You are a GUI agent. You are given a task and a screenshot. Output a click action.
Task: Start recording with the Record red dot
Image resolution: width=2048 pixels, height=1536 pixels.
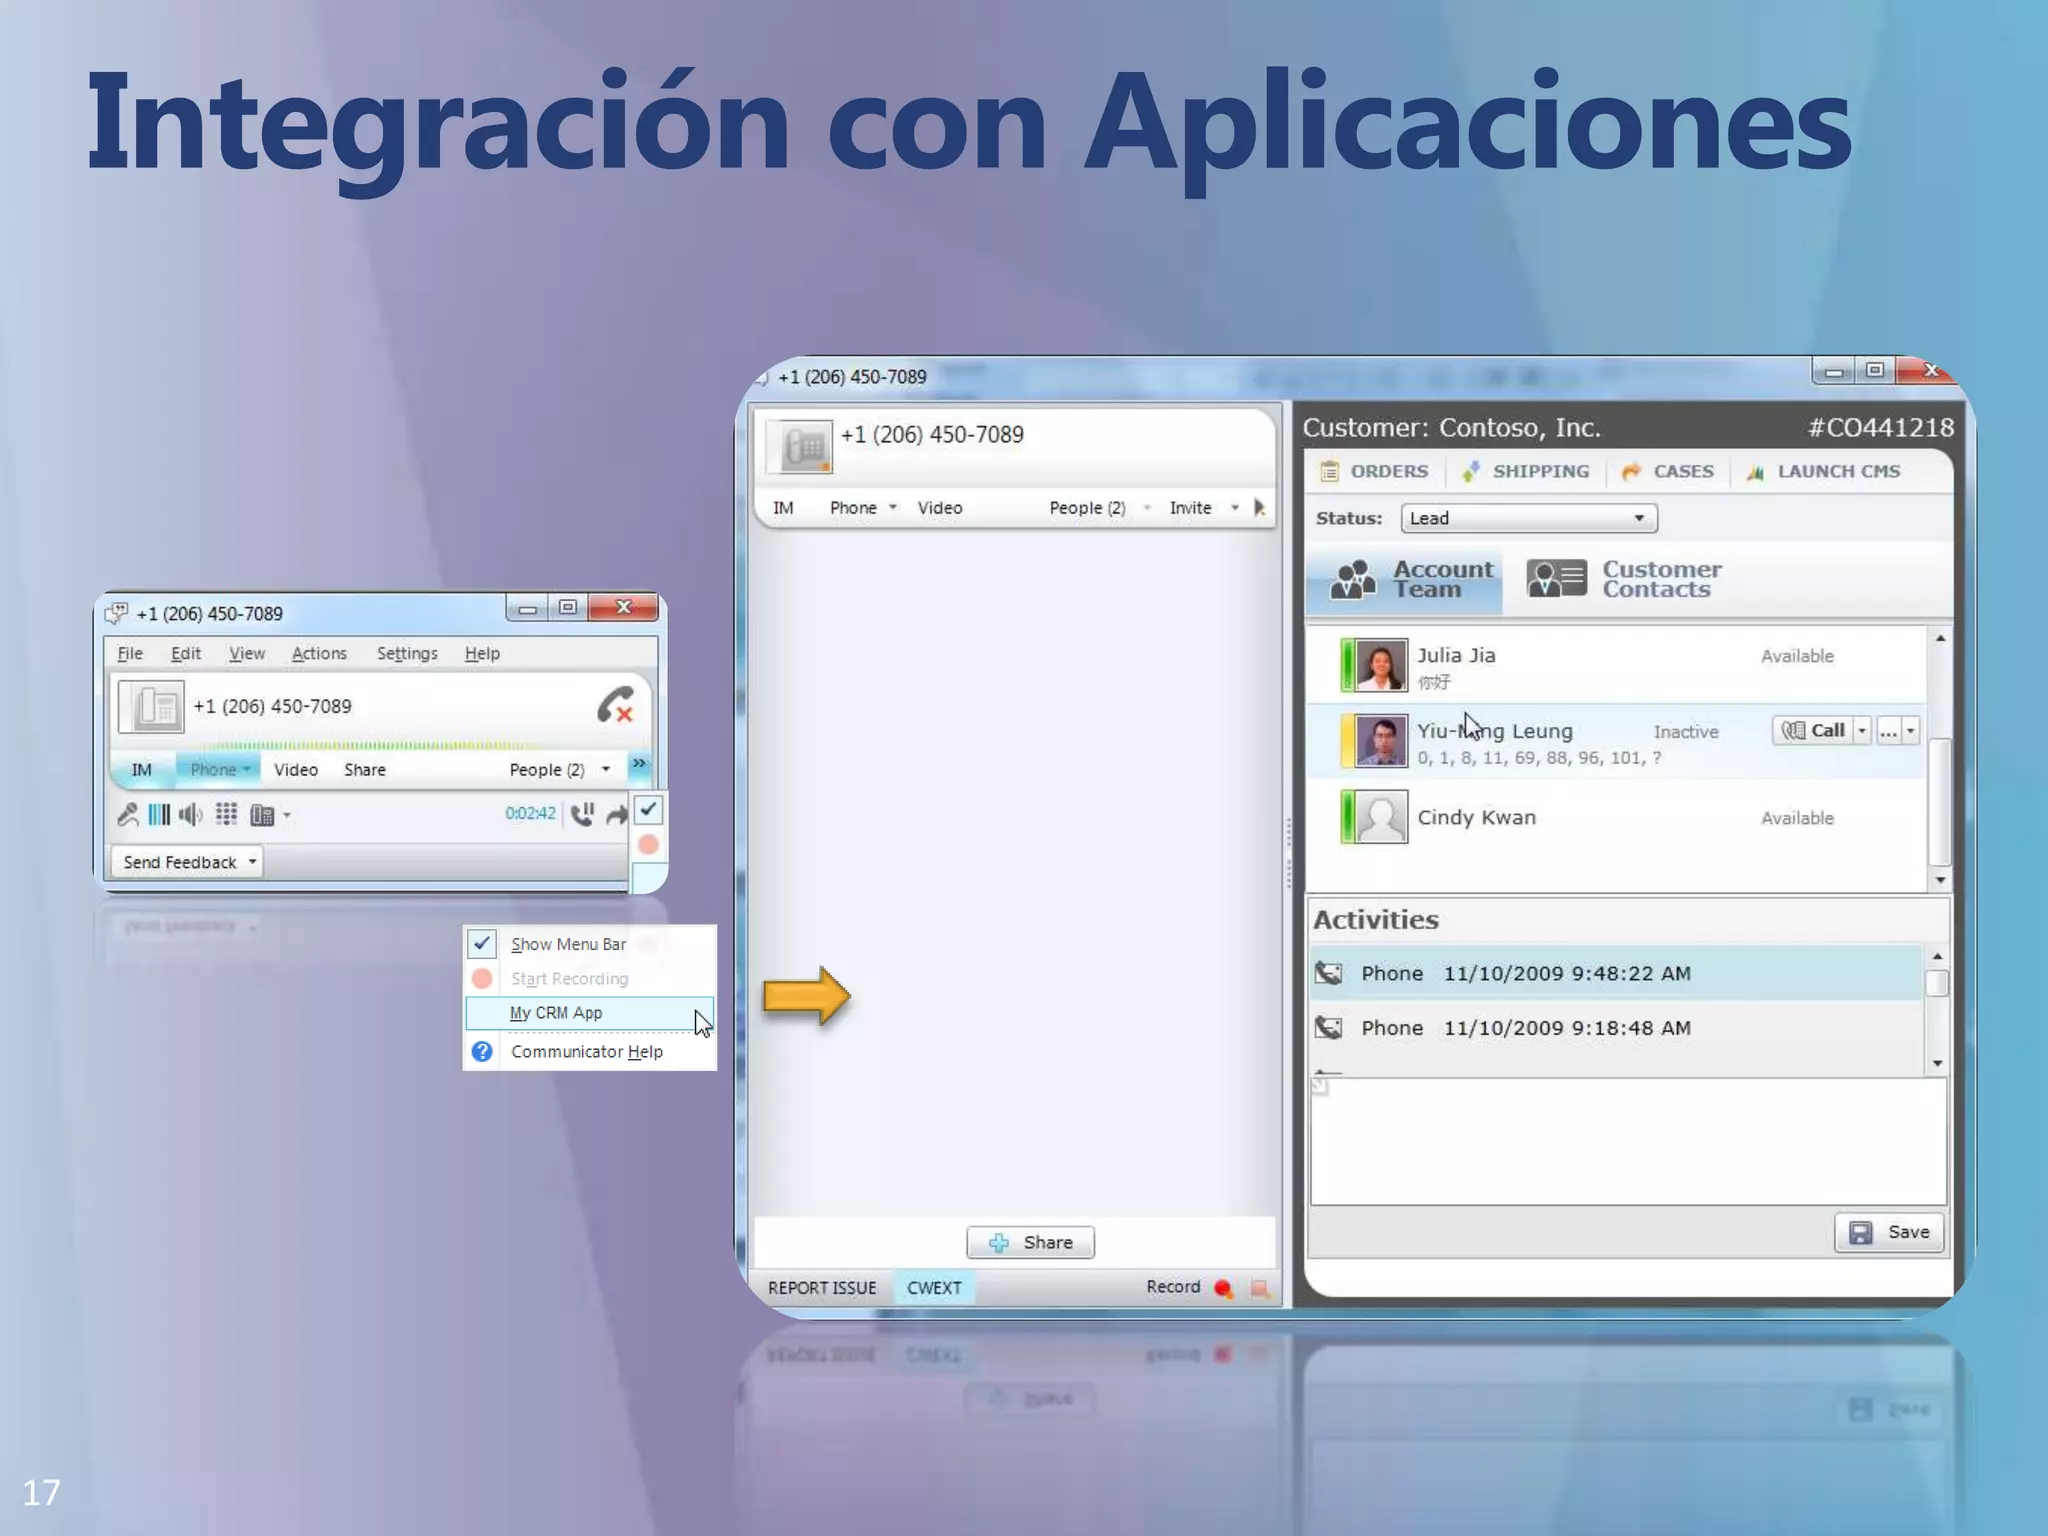(x=1223, y=1288)
